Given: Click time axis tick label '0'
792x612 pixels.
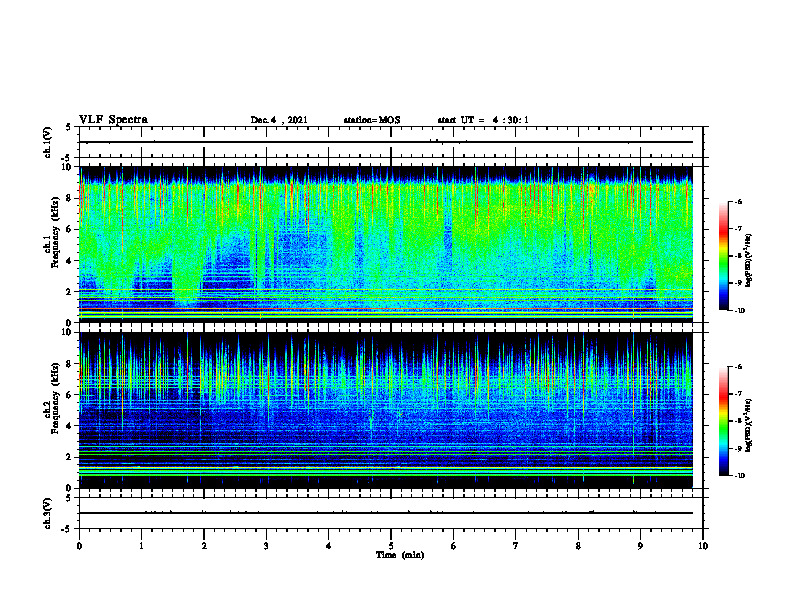Looking at the screenshot, I should (x=79, y=546).
